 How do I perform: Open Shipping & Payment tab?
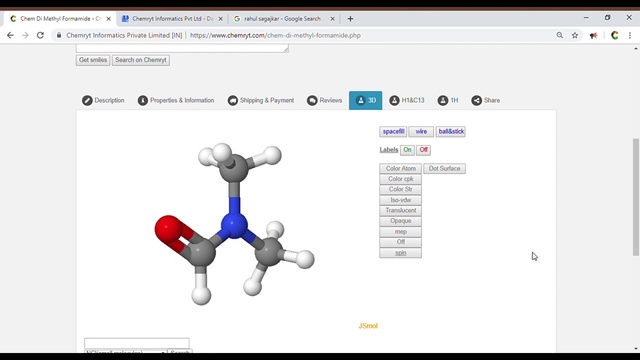click(x=261, y=100)
